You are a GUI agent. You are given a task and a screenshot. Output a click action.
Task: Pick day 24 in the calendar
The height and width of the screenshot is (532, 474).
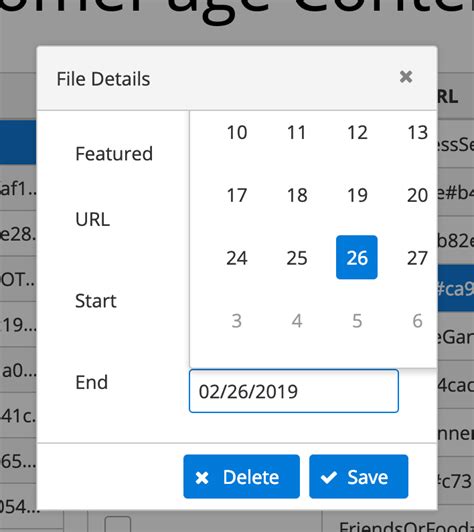tap(237, 258)
